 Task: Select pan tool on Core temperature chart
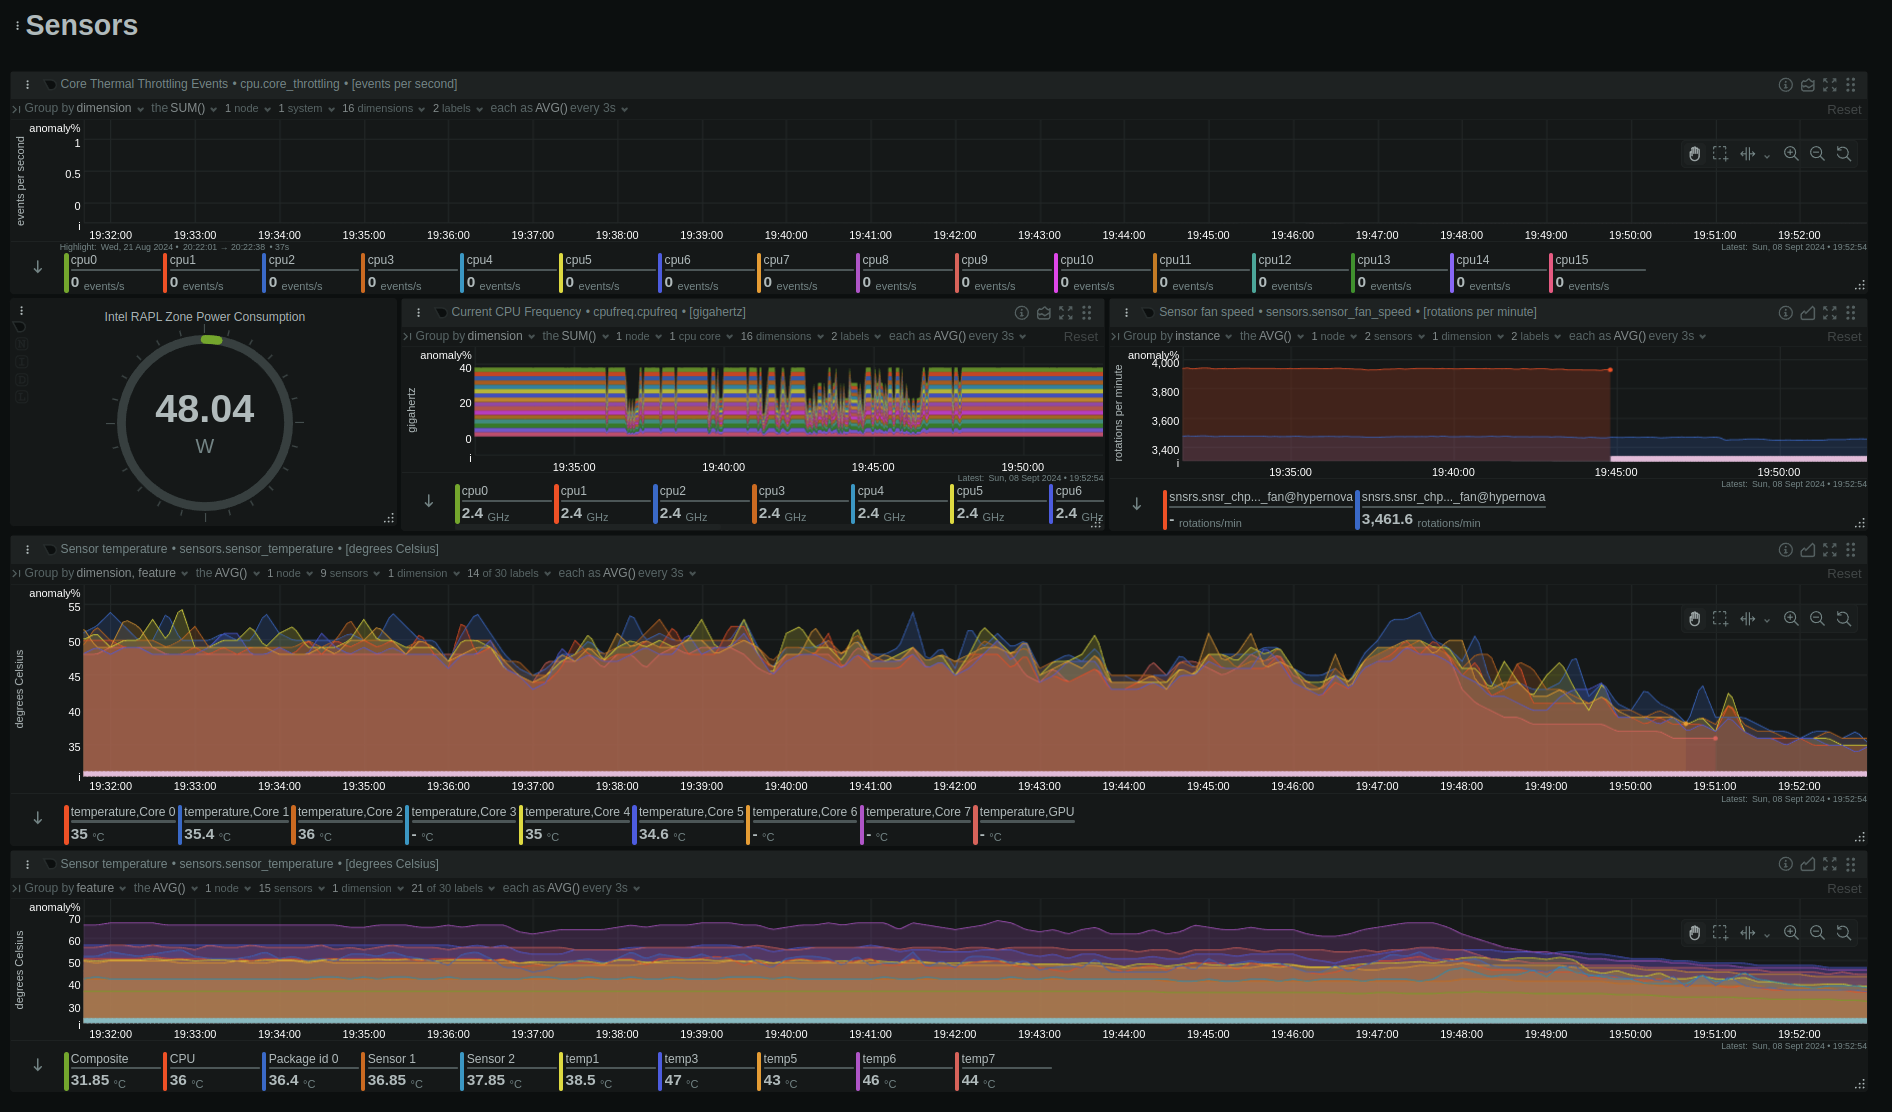tap(1694, 619)
